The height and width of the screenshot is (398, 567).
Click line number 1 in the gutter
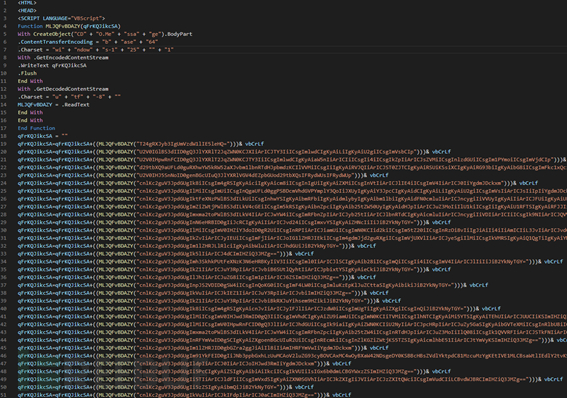click(x=5, y=3)
